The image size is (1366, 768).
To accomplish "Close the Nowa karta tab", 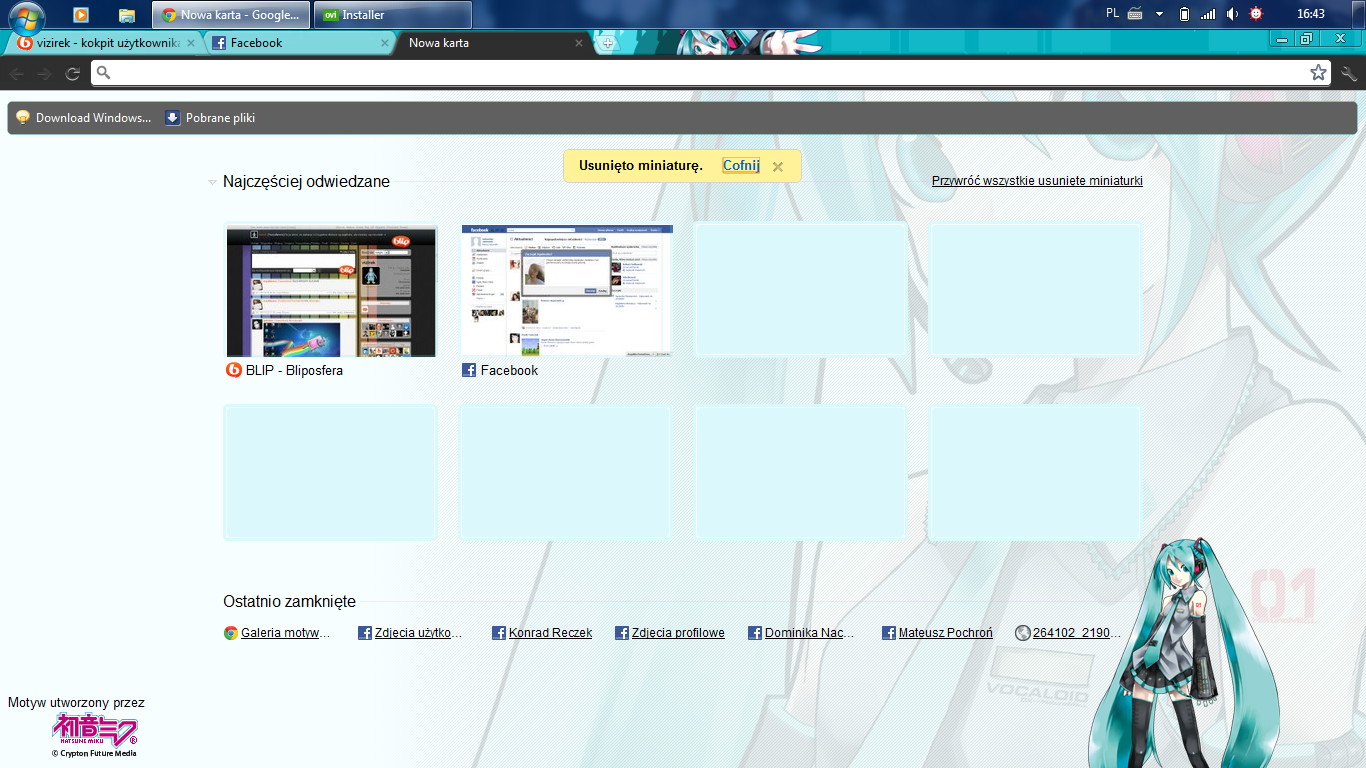I will [579, 43].
